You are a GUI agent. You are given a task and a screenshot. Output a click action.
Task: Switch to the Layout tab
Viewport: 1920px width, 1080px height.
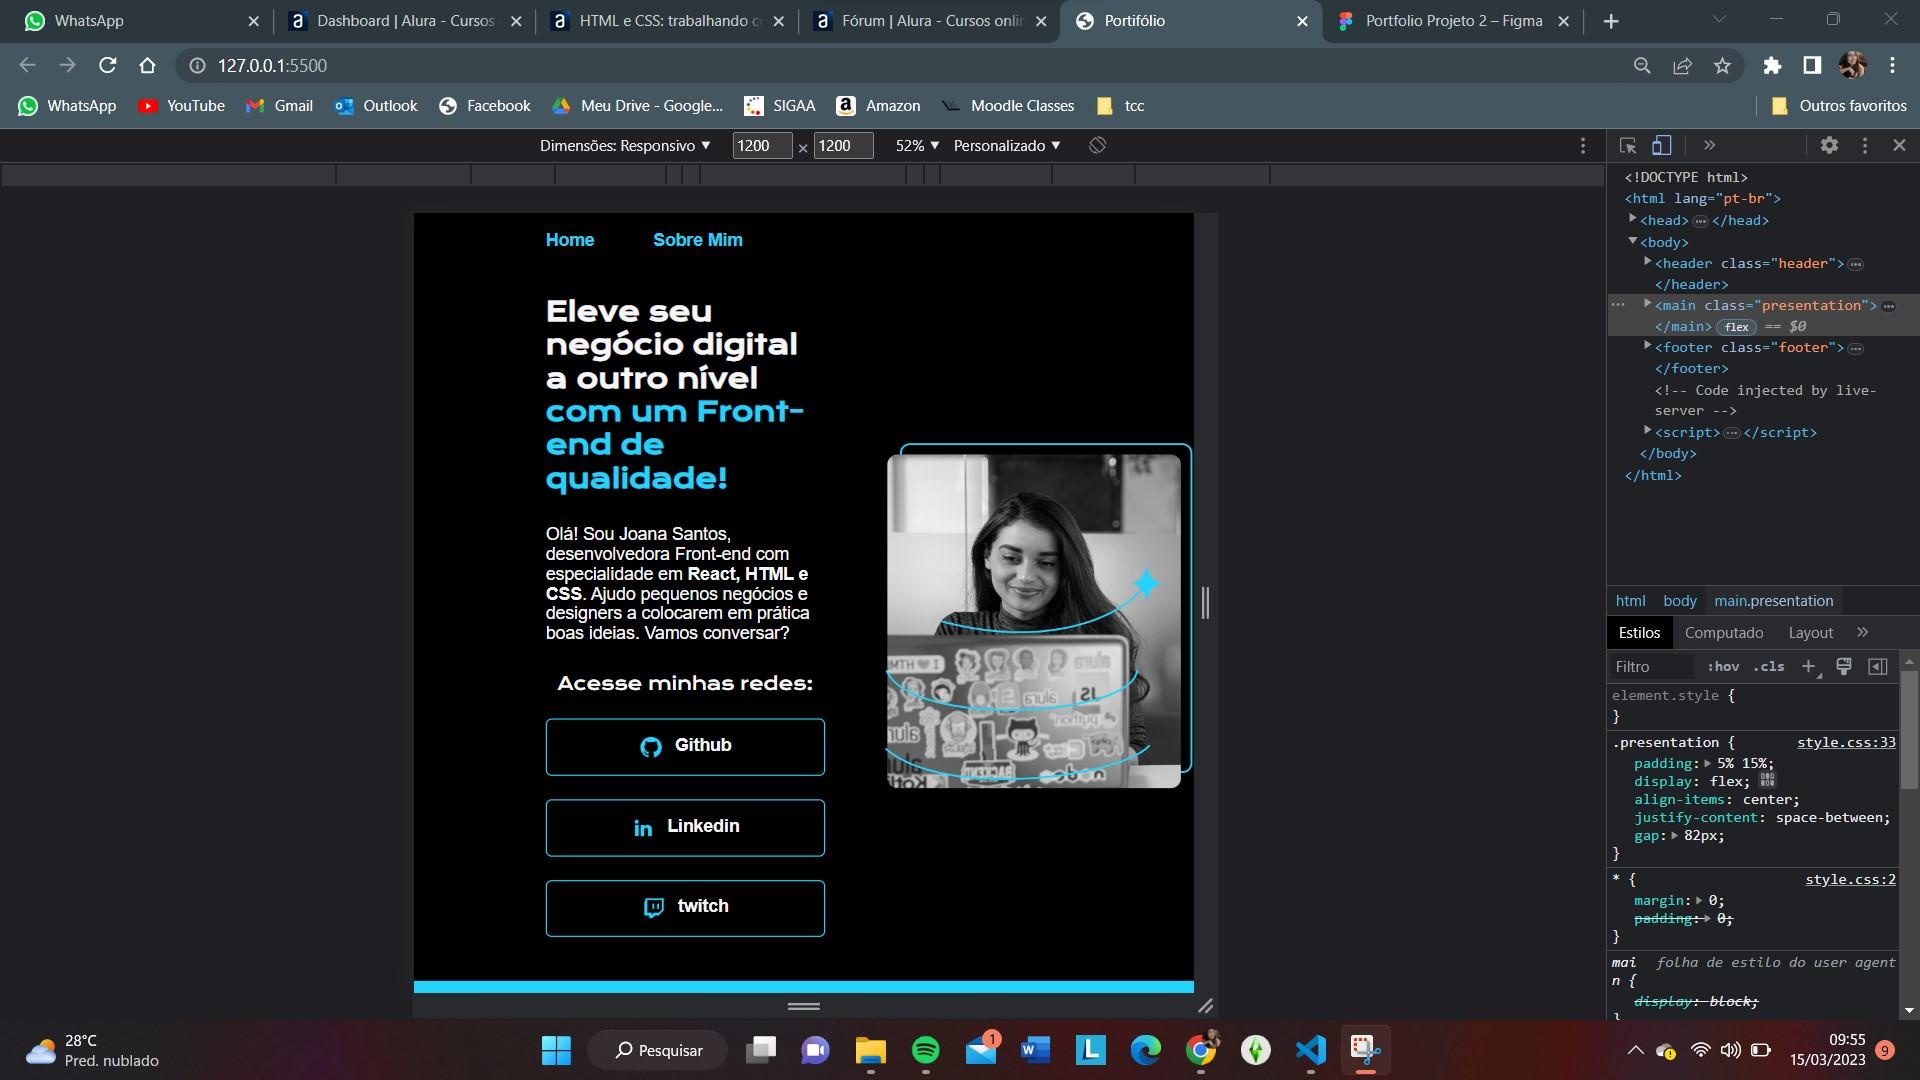point(1810,633)
